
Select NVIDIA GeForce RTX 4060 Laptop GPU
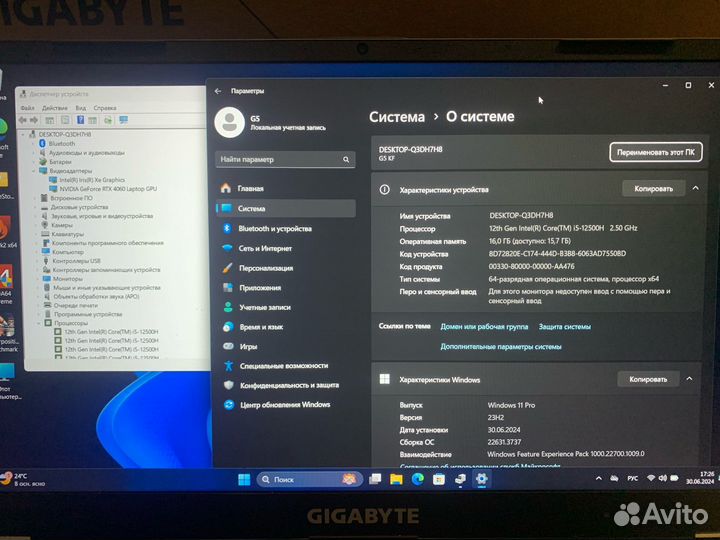pyautogui.click(x=108, y=189)
